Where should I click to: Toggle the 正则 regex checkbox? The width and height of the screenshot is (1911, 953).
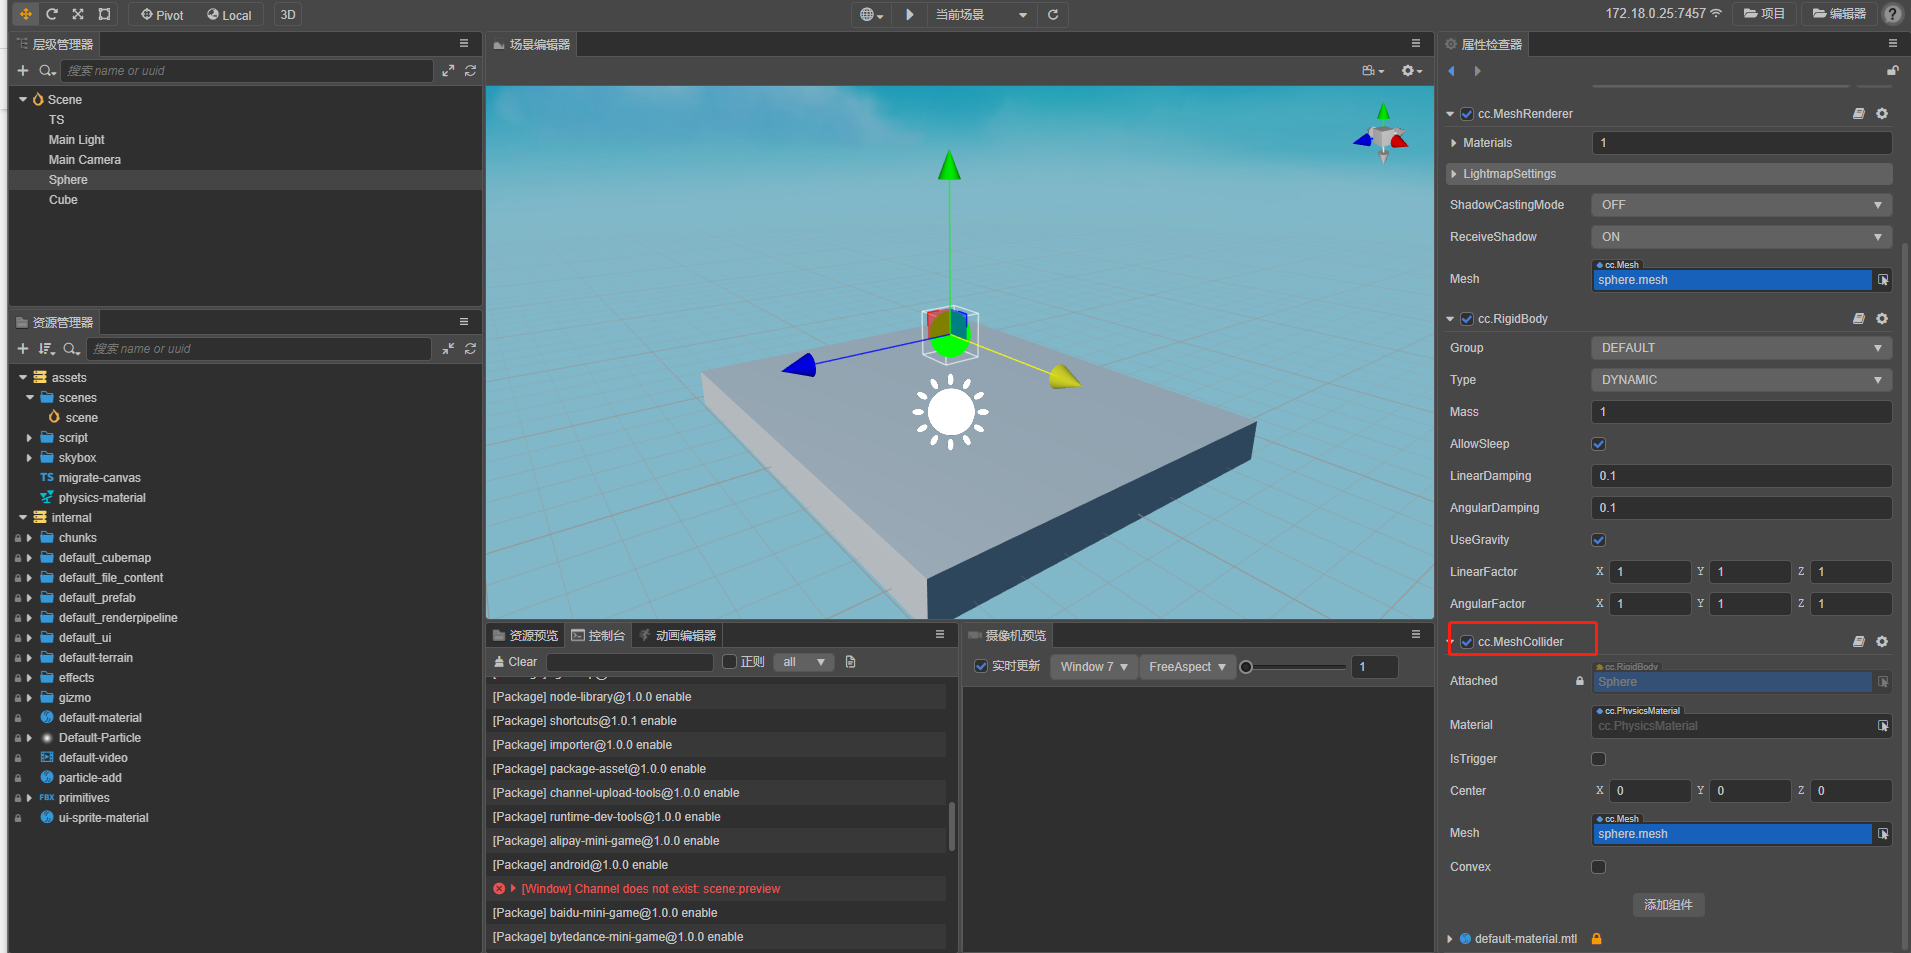coord(730,662)
